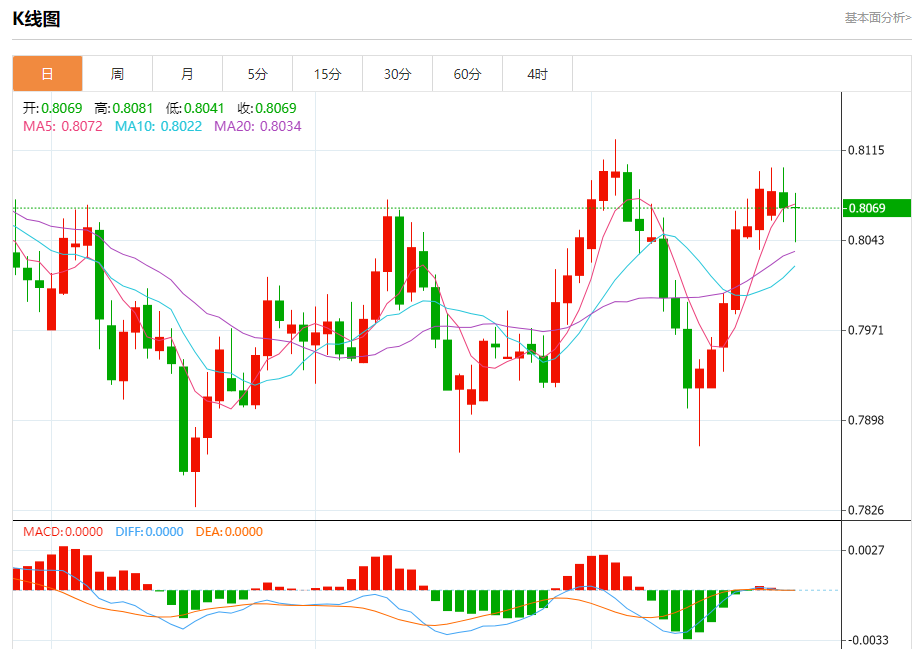Click the 0.8115 price axis label
The image size is (916, 649).
(x=866, y=150)
